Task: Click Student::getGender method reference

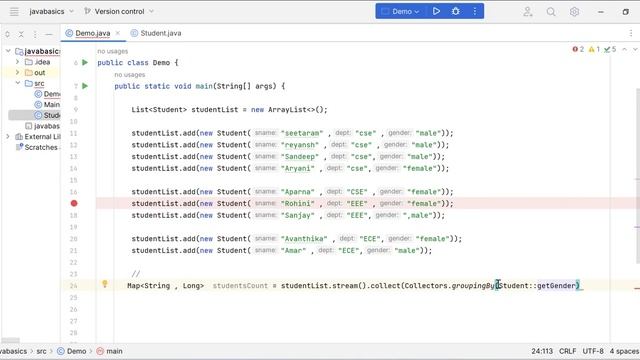Action: click(x=538, y=286)
